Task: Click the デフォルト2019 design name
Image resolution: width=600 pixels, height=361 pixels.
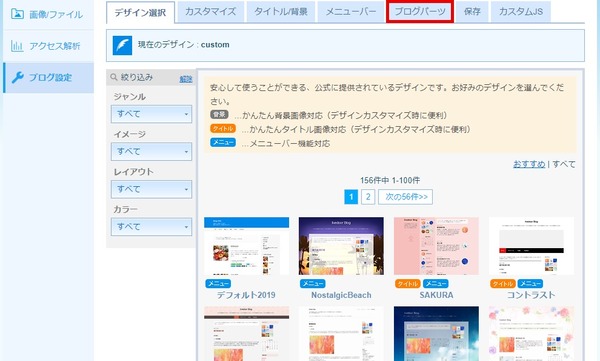Action: click(x=246, y=295)
